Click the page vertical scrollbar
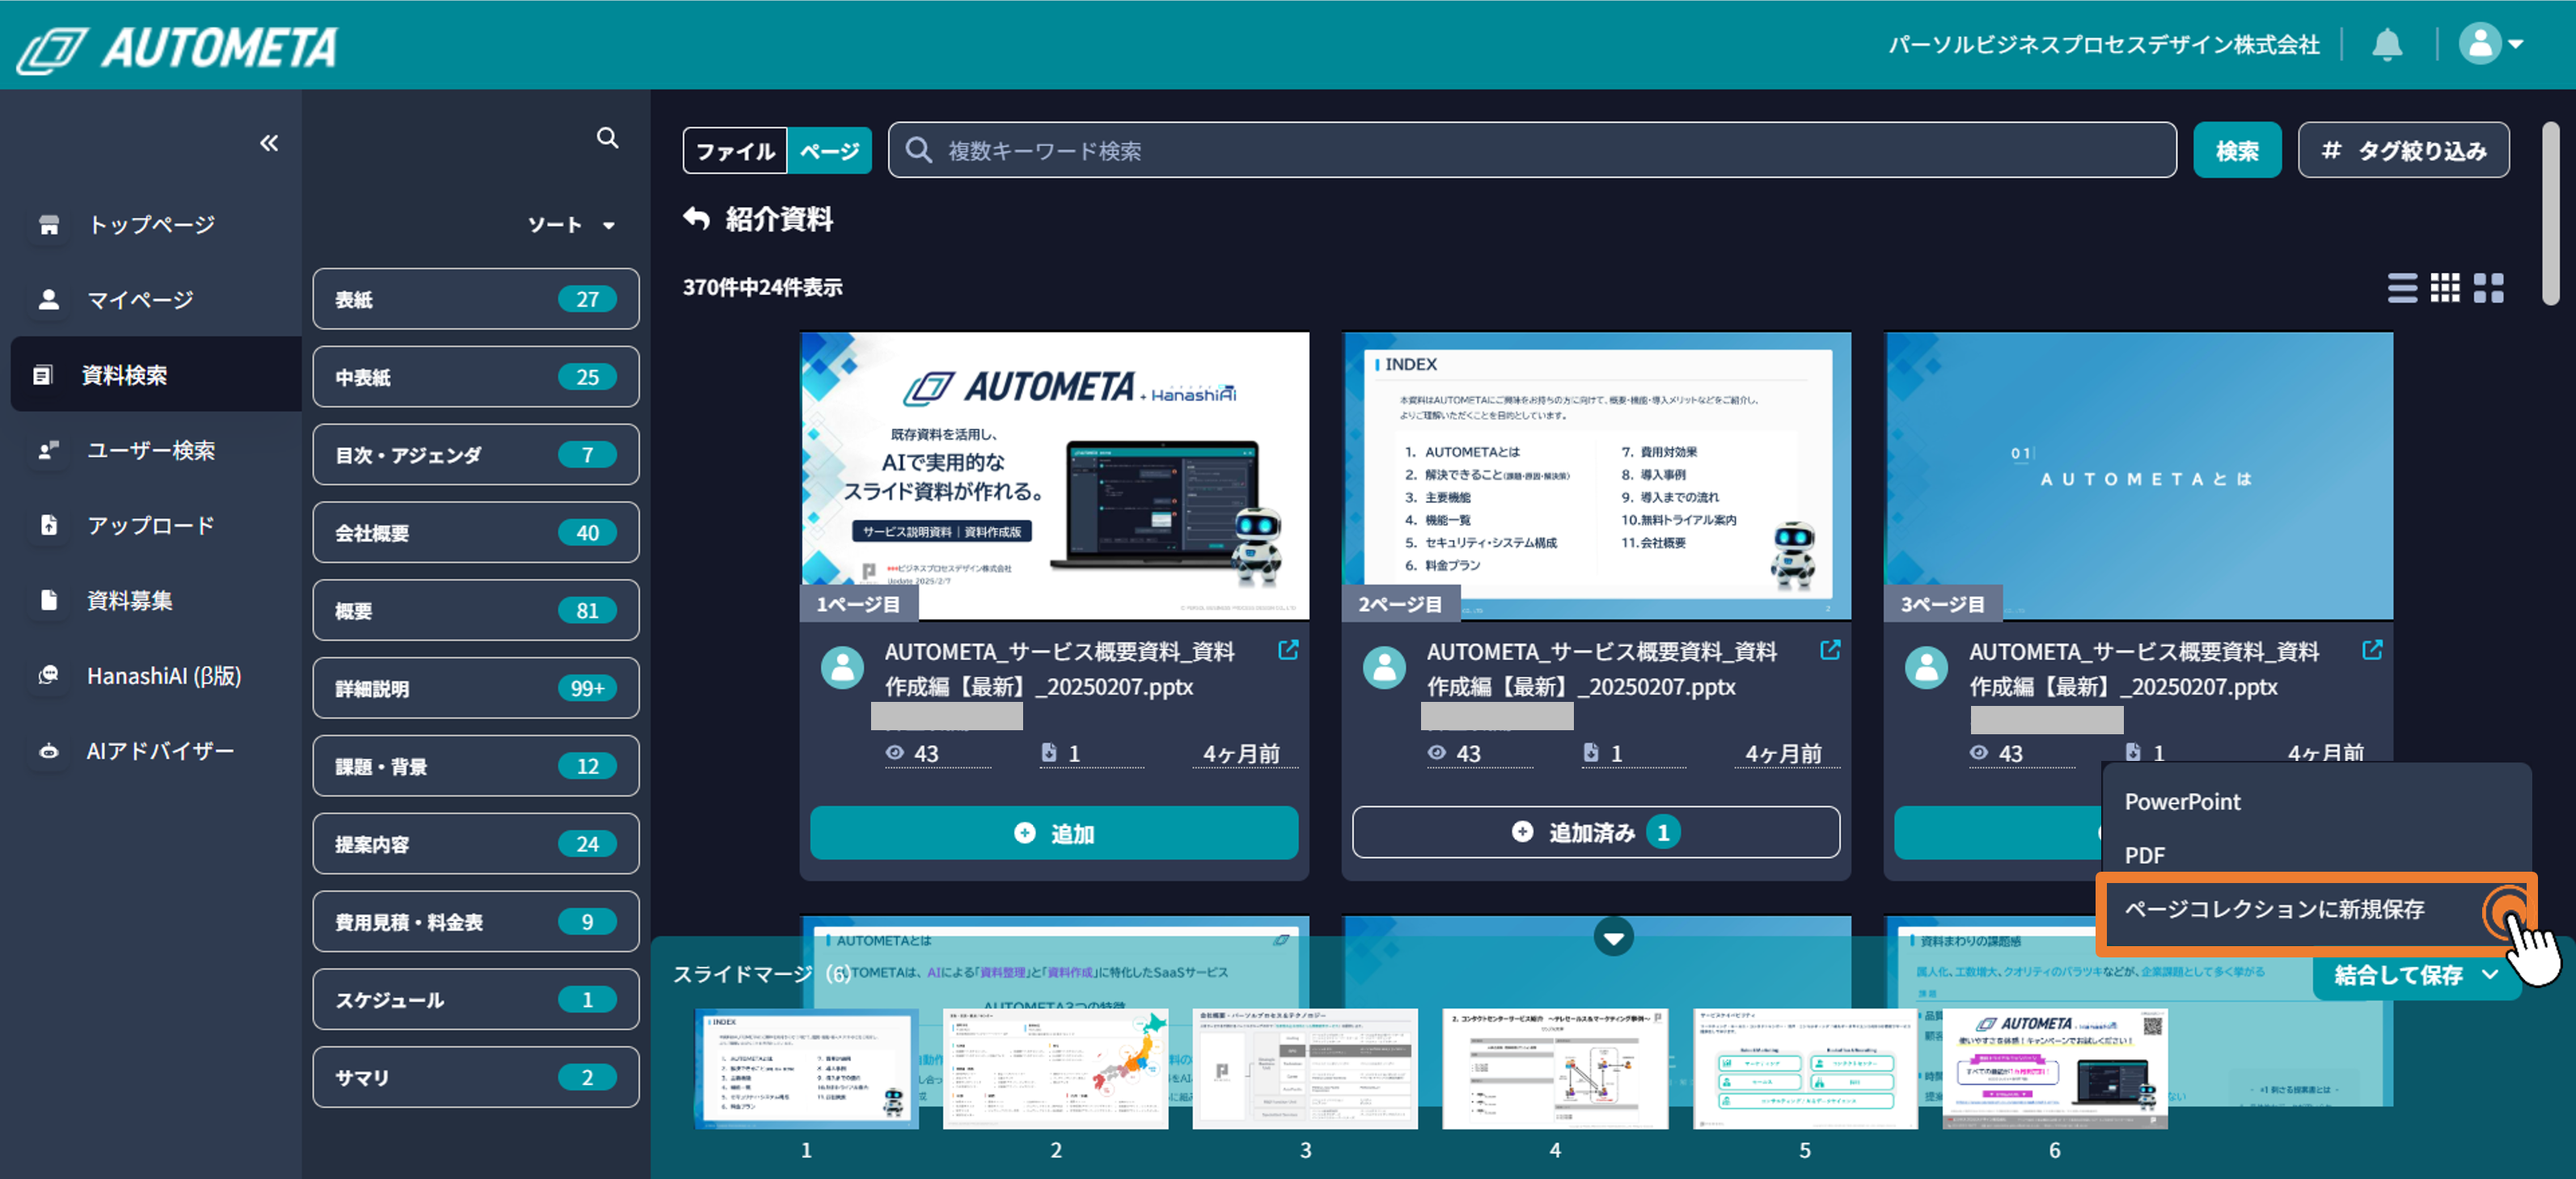This screenshot has height=1179, width=2576. pyautogui.click(x=2551, y=214)
